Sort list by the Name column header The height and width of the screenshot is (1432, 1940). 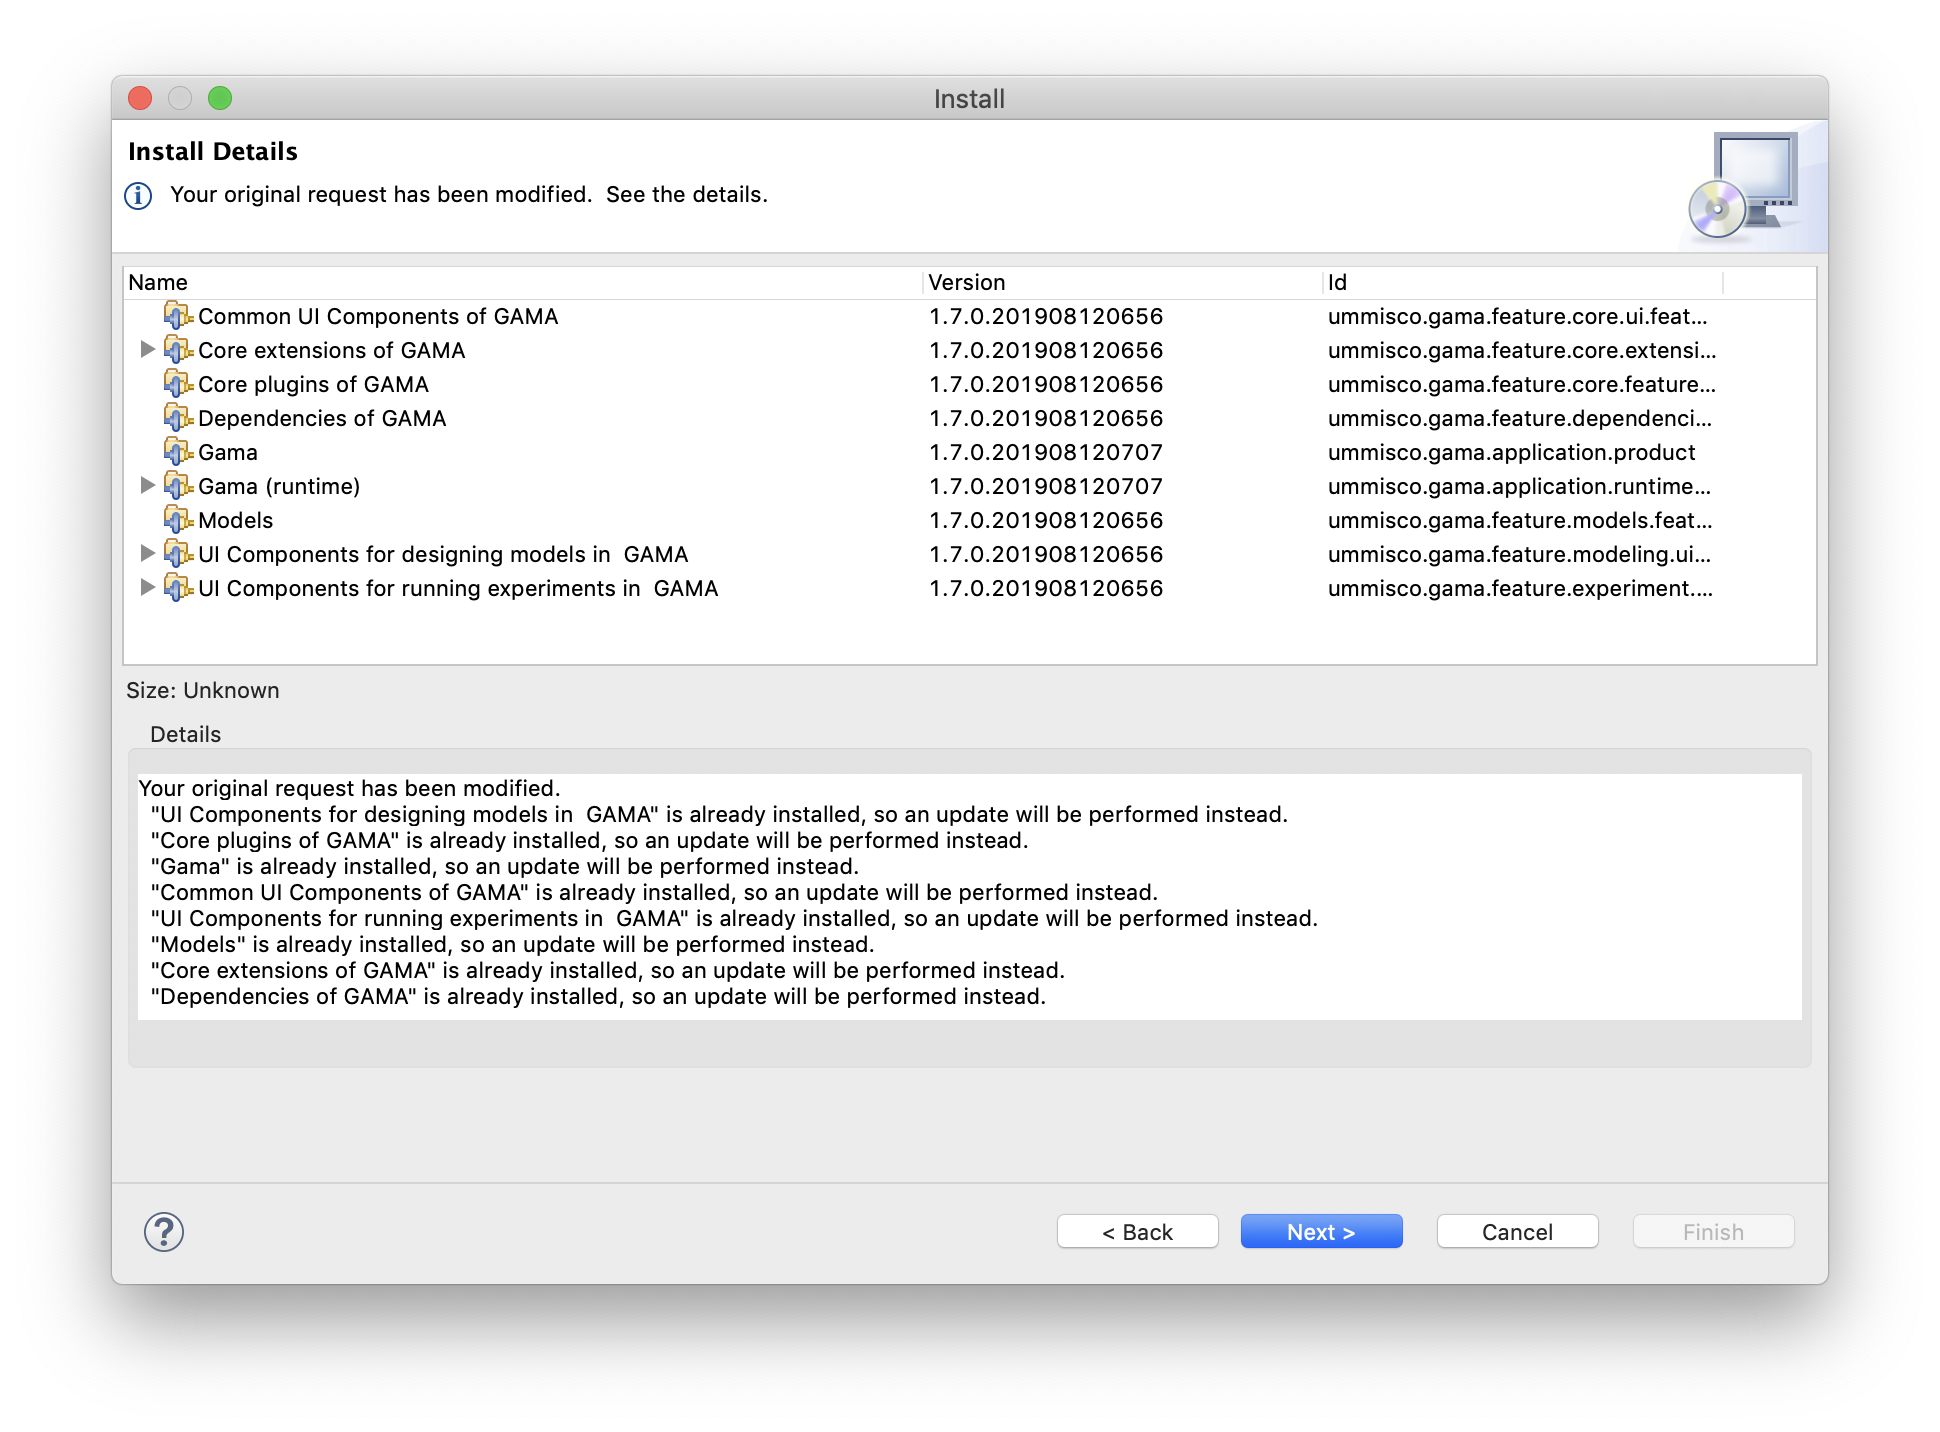pos(523,283)
